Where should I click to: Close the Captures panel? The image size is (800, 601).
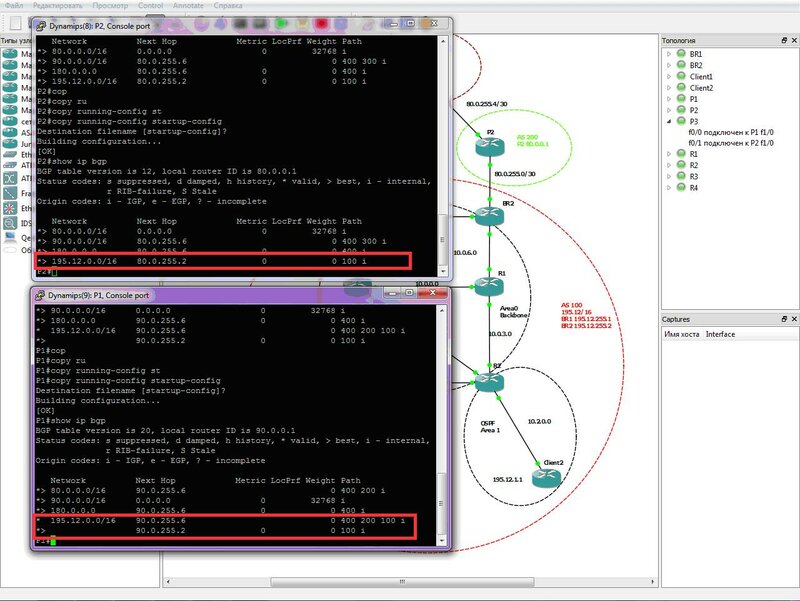coord(793,319)
